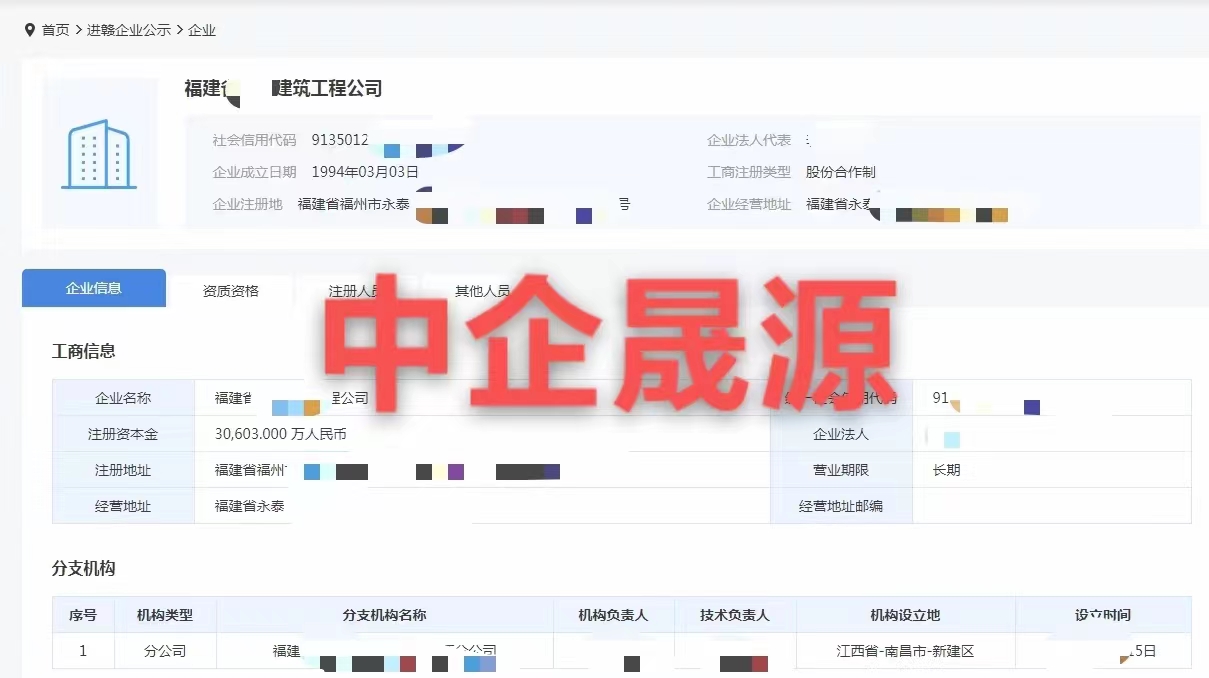The width and height of the screenshot is (1209, 678).
Task: Click the 经营地址邮编 label cell
Action: point(841,506)
